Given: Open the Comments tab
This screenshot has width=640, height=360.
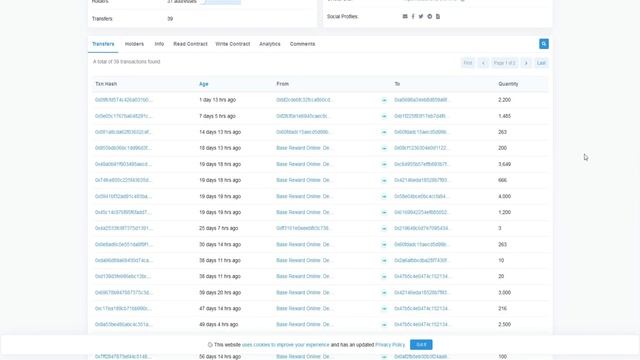Looking at the screenshot, I should [x=302, y=44].
